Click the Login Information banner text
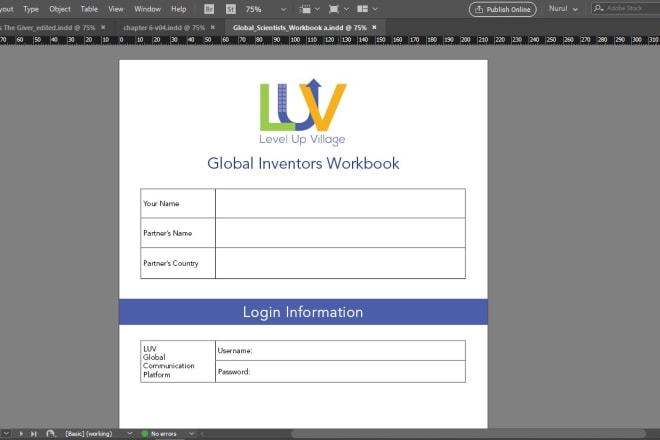Image resolution: width=660 pixels, height=440 pixels. pyautogui.click(x=303, y=312)
